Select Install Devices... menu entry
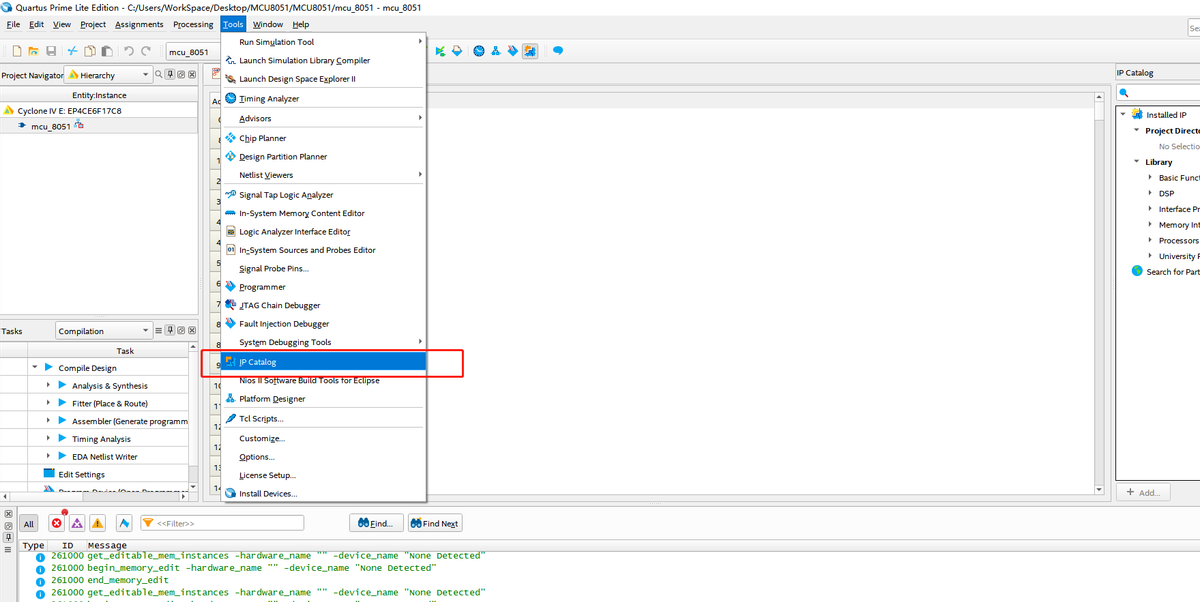This screenshot has height=602, width=1200. coord(324,493)
